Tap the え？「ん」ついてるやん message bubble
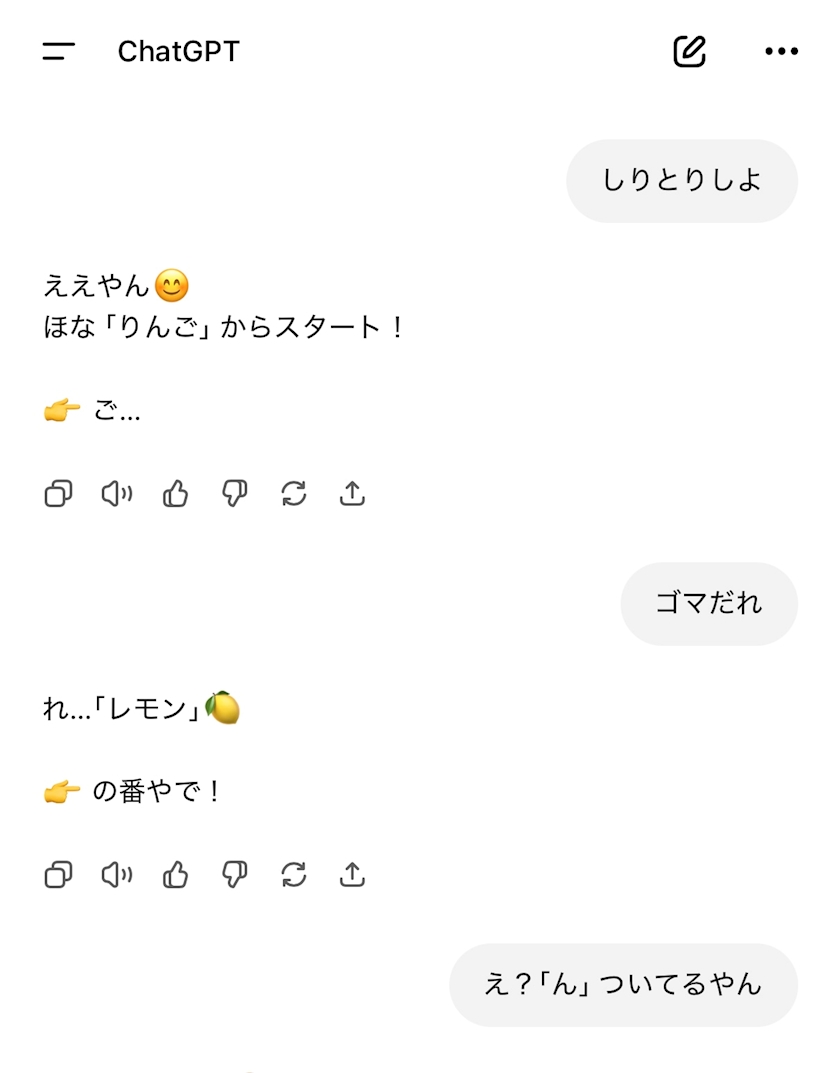This screenshot has width=840, height=1073. coord(623,985)
